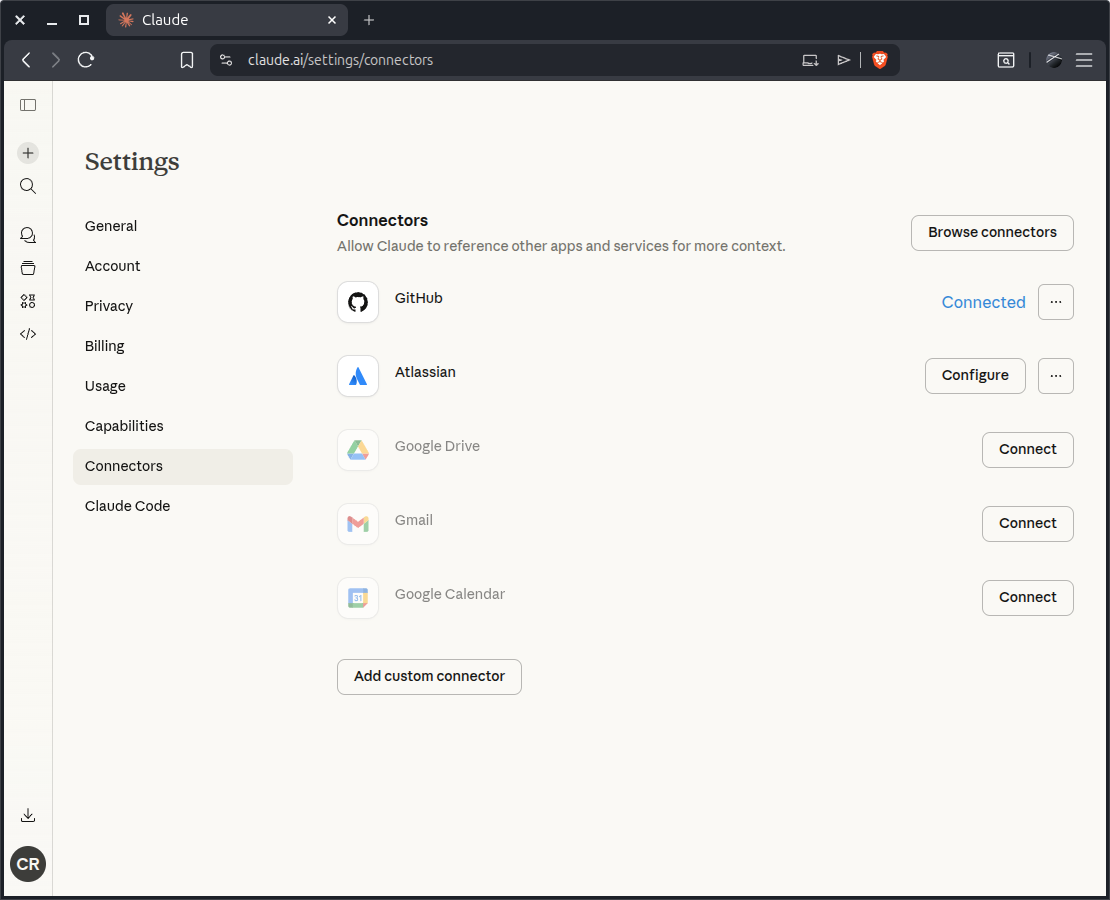Open the options menu next to Atlassian
The image size is (1110, 900).
pyautogui.click(x=1056, y=376)
